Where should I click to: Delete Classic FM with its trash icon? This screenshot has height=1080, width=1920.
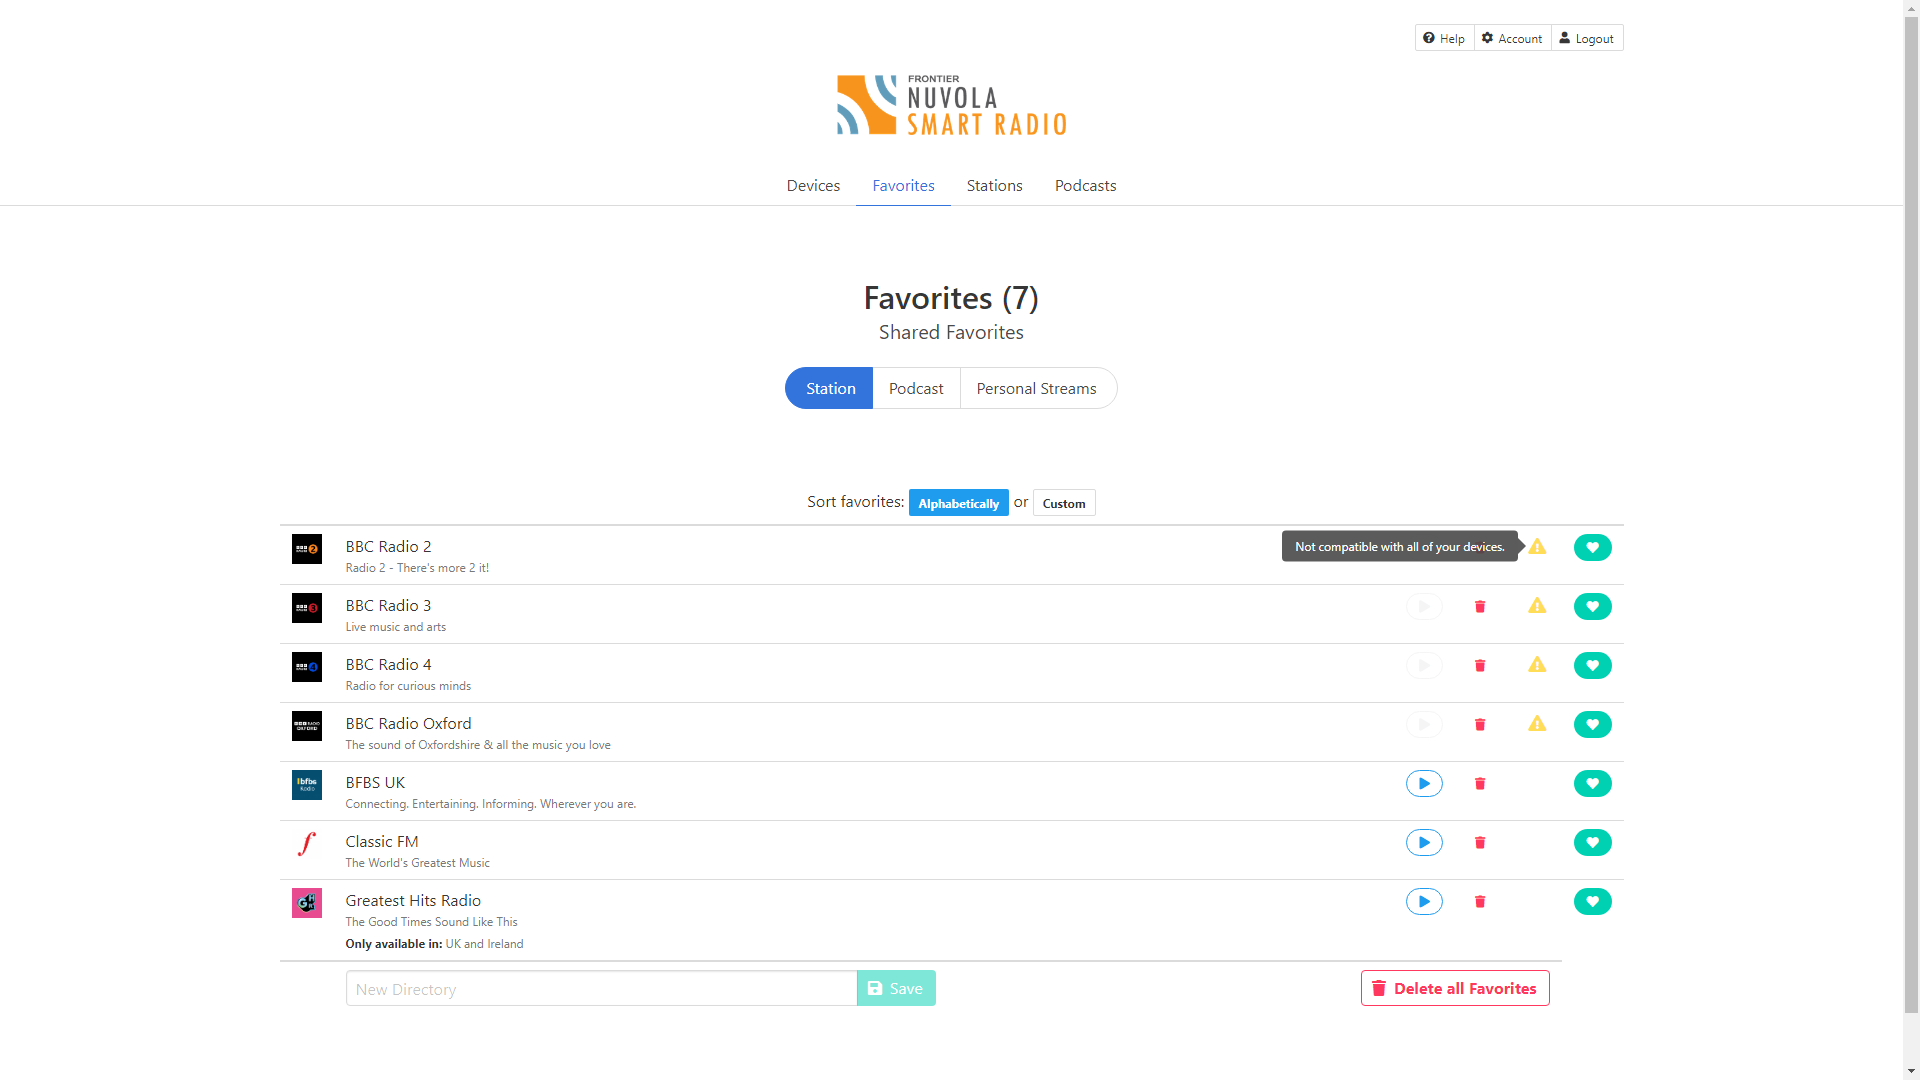1480,843
